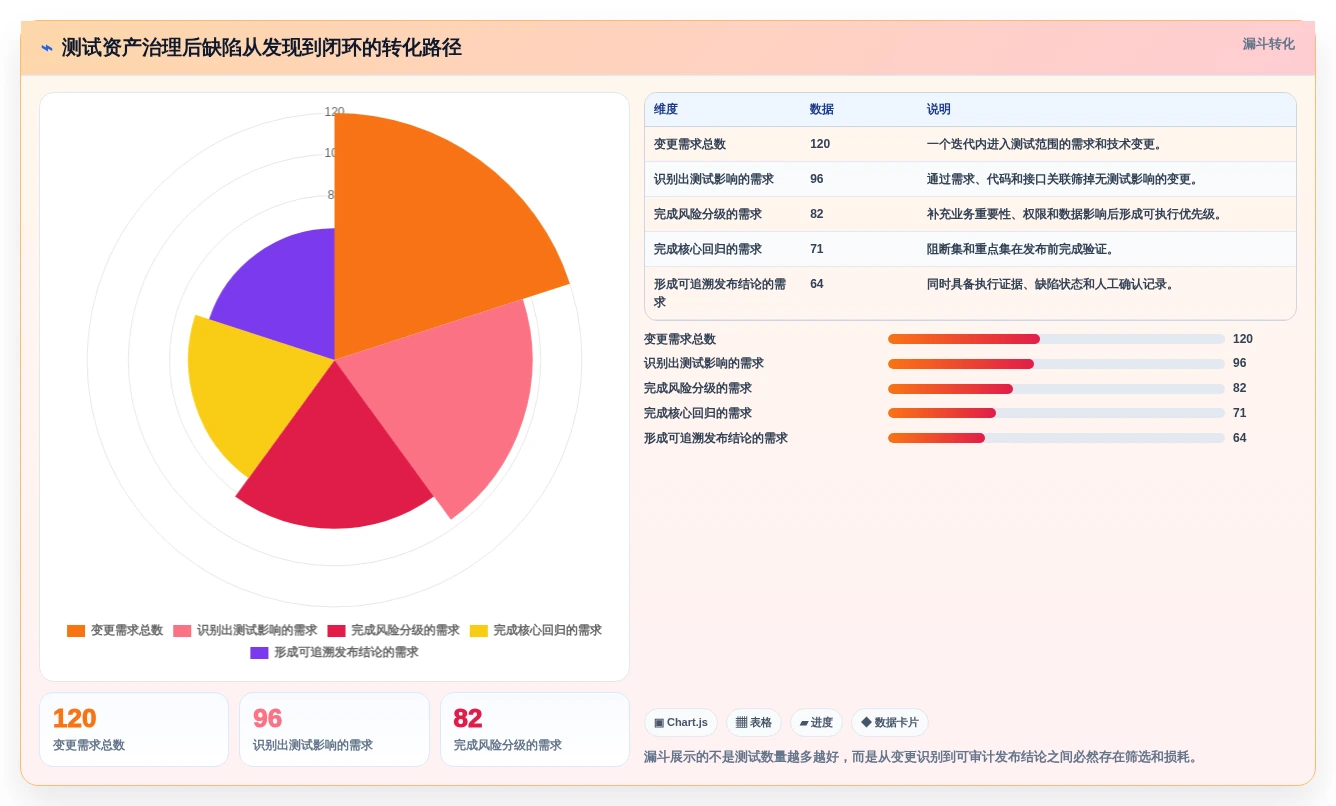Click the 进度 chip

816,722
